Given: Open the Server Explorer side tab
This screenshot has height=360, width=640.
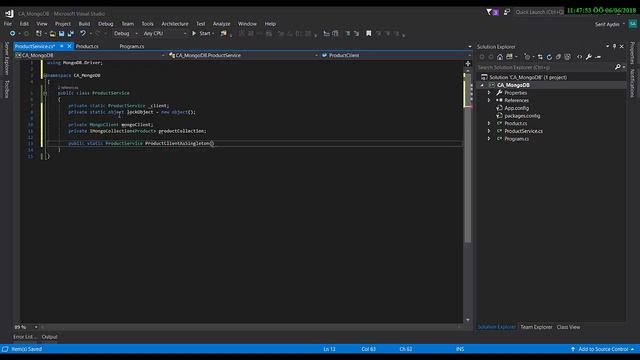Looking at the screenshot, I should 7,58.
